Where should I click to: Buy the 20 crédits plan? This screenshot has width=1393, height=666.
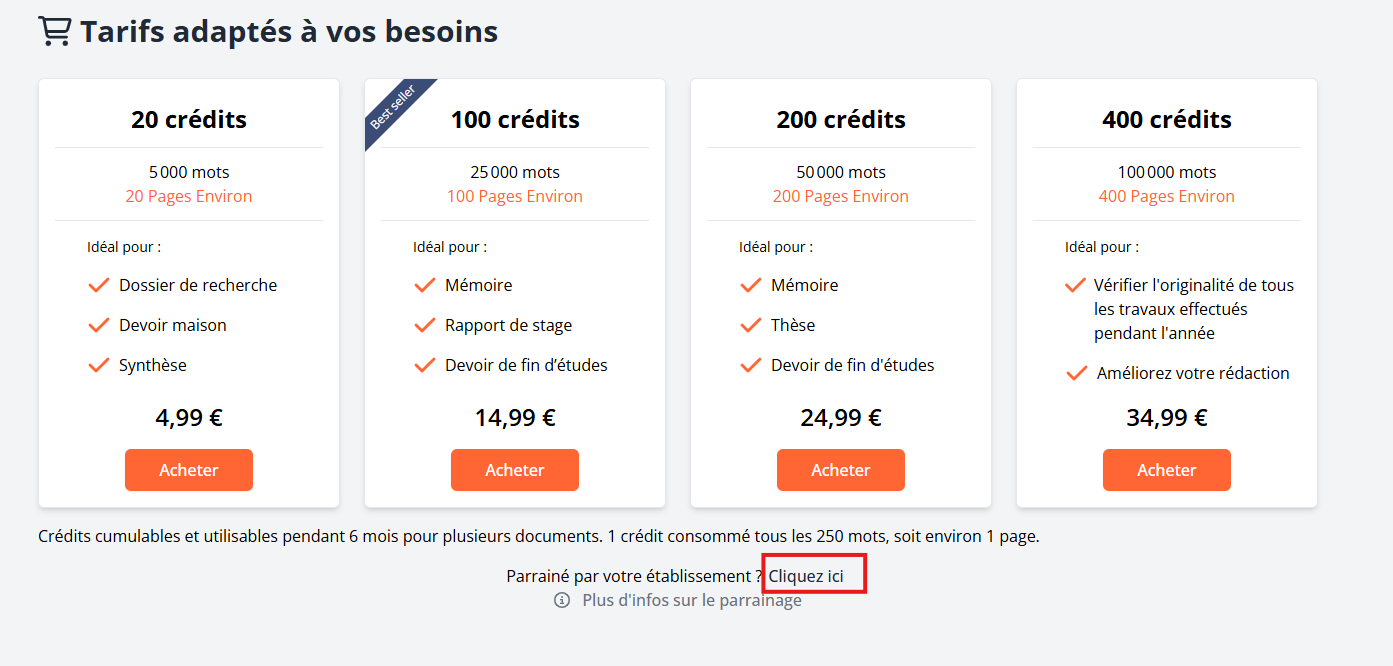[x=189, y=470]
